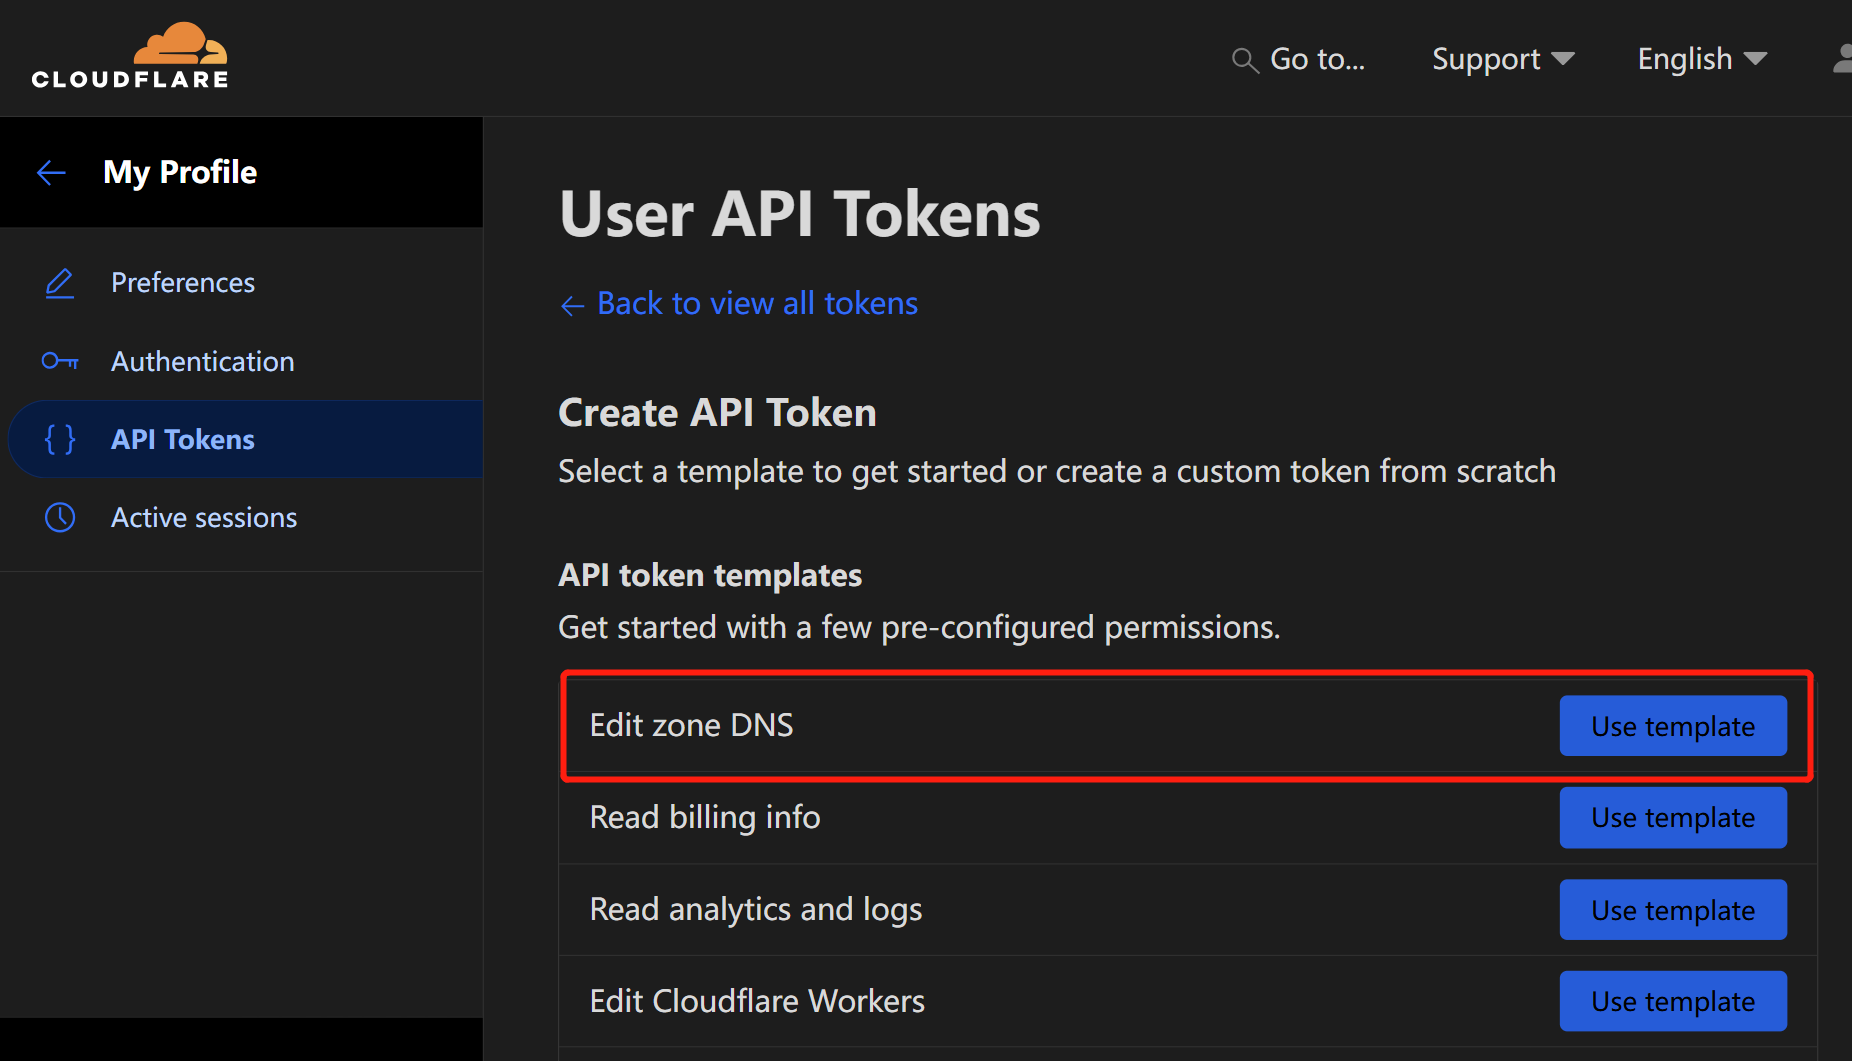Use template for Read billing info
This screenshot has width=1852, height=1061.
coord(1673,818)
